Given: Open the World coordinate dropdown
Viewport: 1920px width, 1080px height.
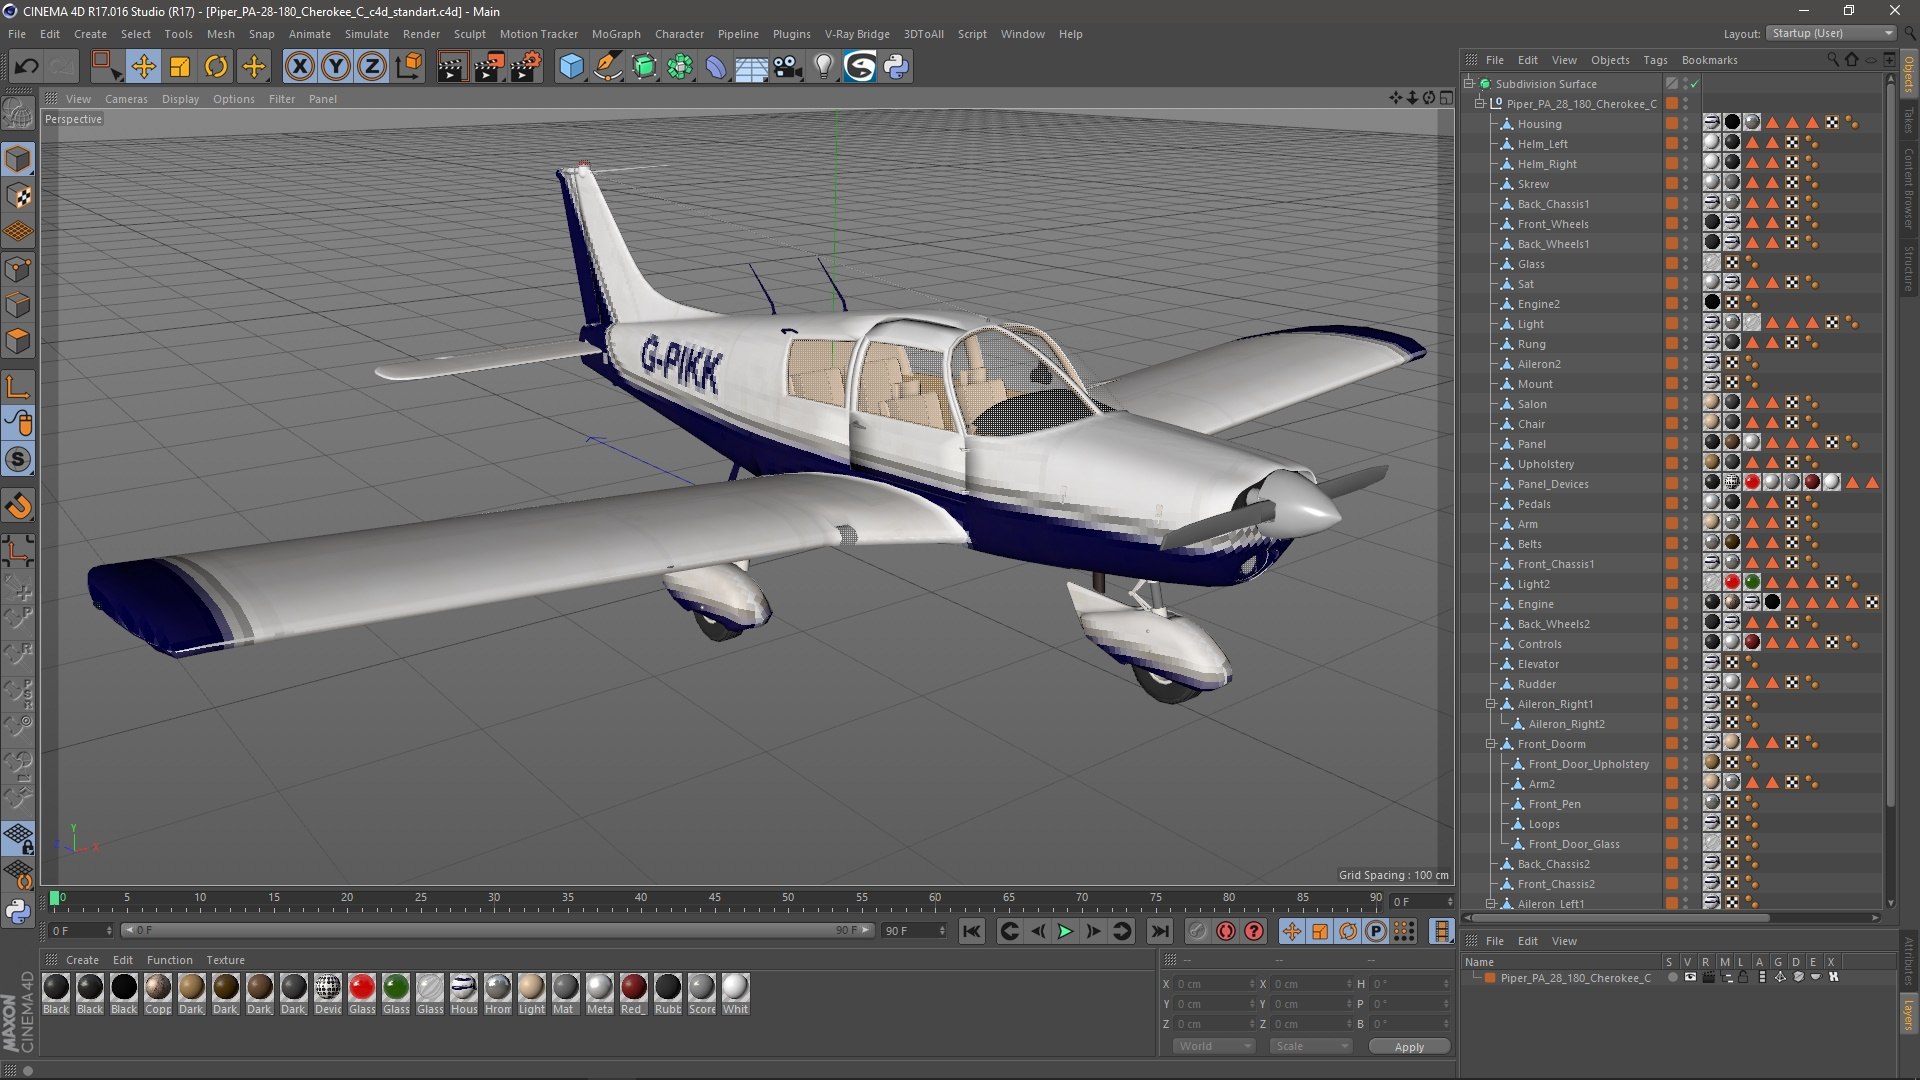Looking at the screenshot, I should point(1213,1046).
